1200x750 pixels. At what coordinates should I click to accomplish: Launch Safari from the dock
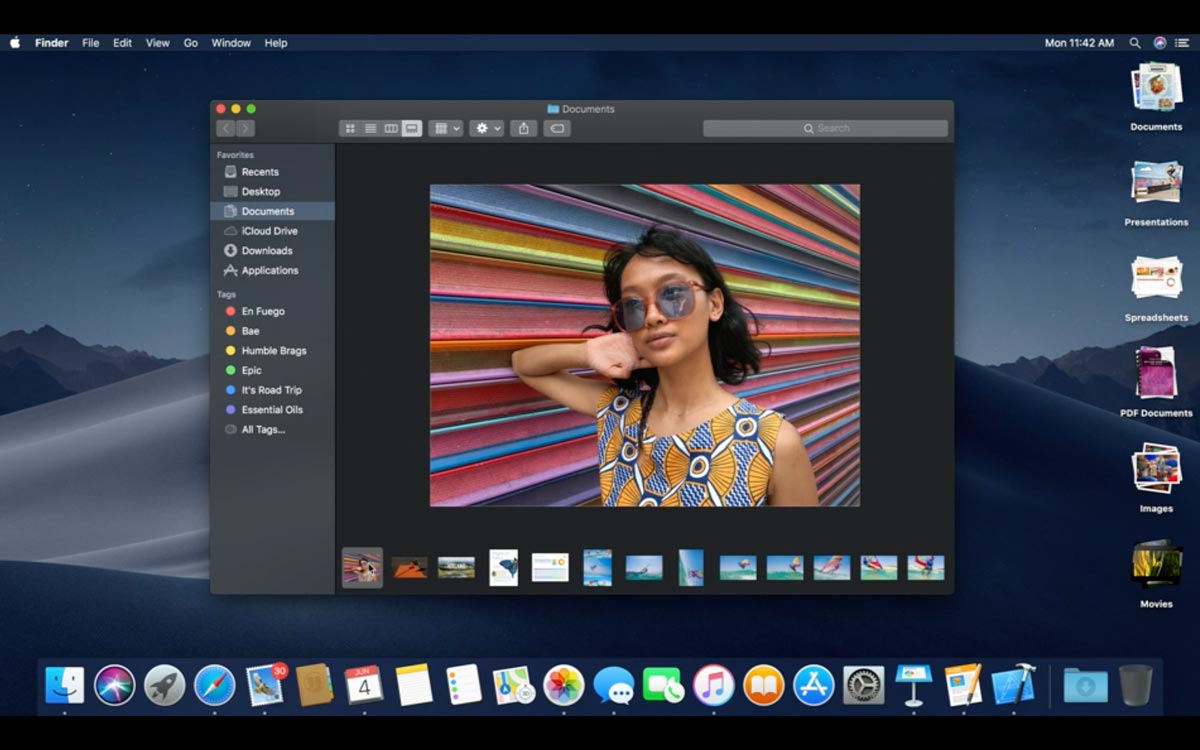tap(214, 685)
